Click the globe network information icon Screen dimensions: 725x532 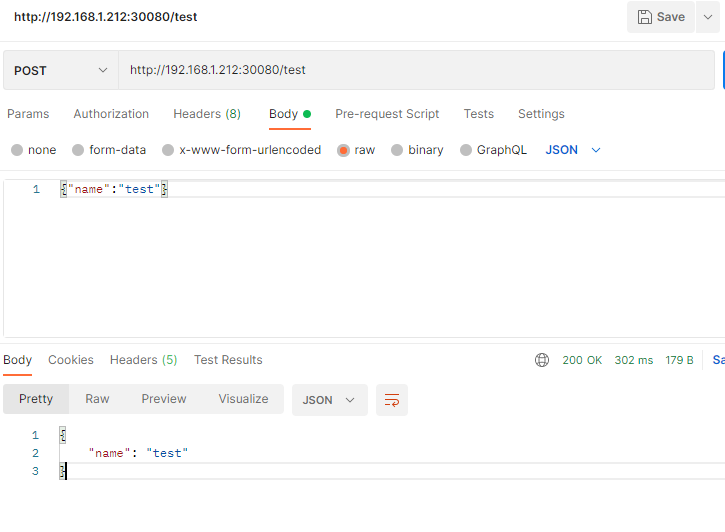[542, 360]
